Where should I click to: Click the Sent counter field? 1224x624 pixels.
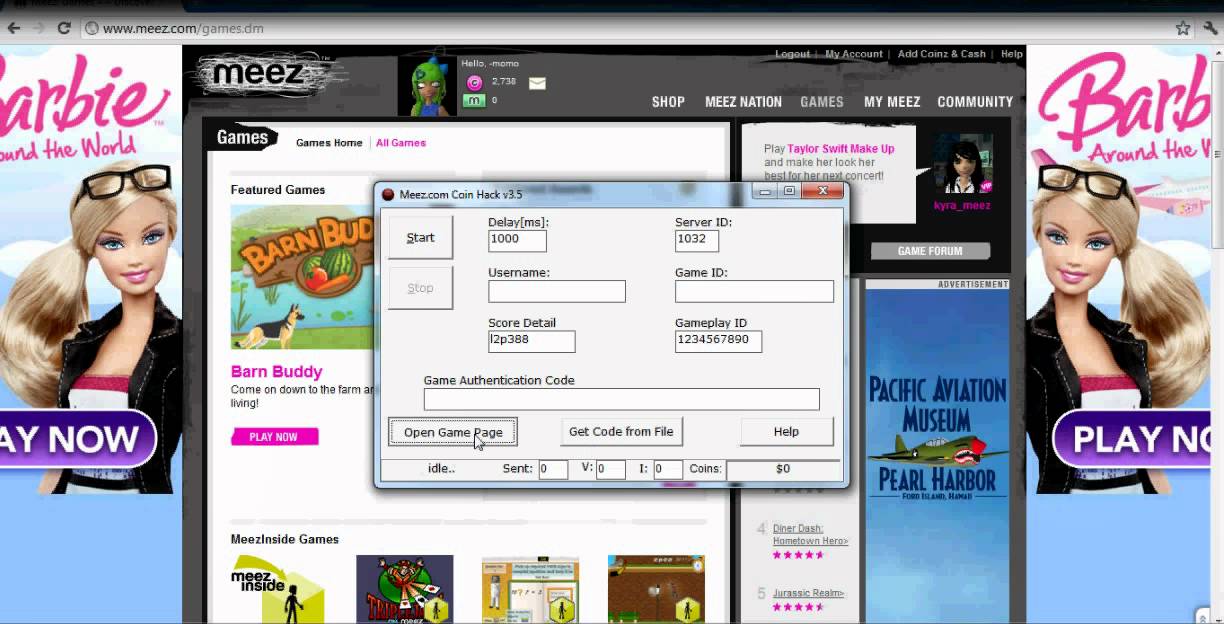(553, 469)
